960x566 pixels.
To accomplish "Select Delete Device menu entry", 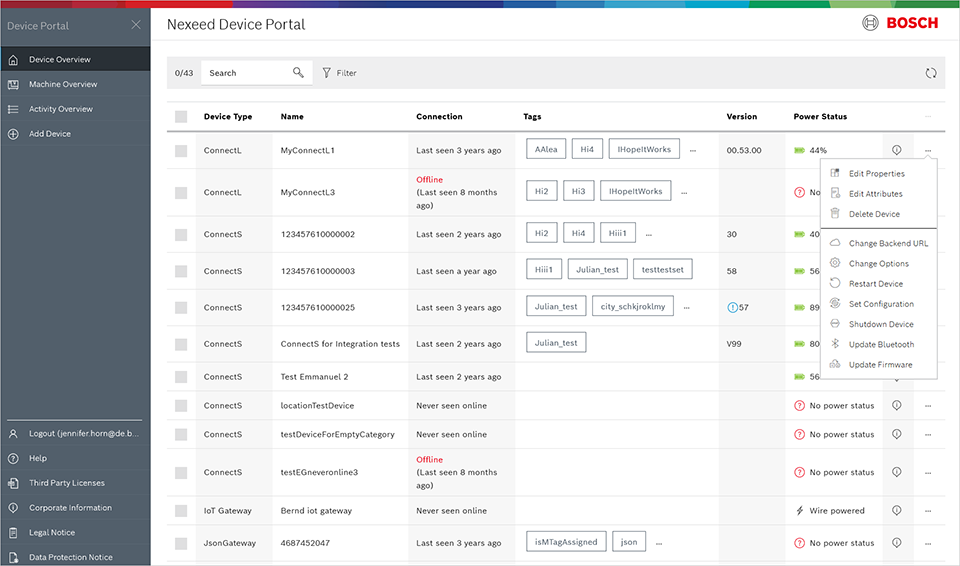I will click(879, 214).
